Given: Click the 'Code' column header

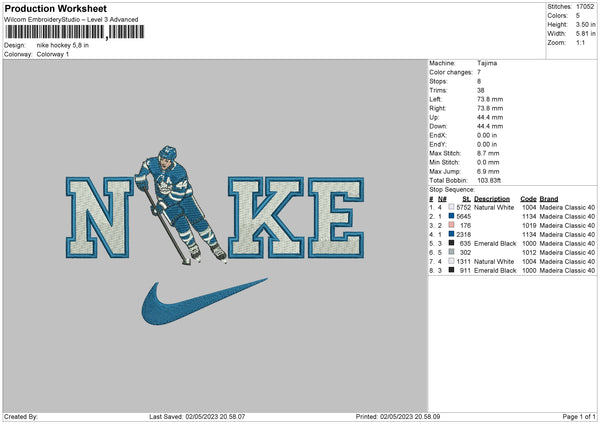Looking at the screenshot, I should point(528,199).
